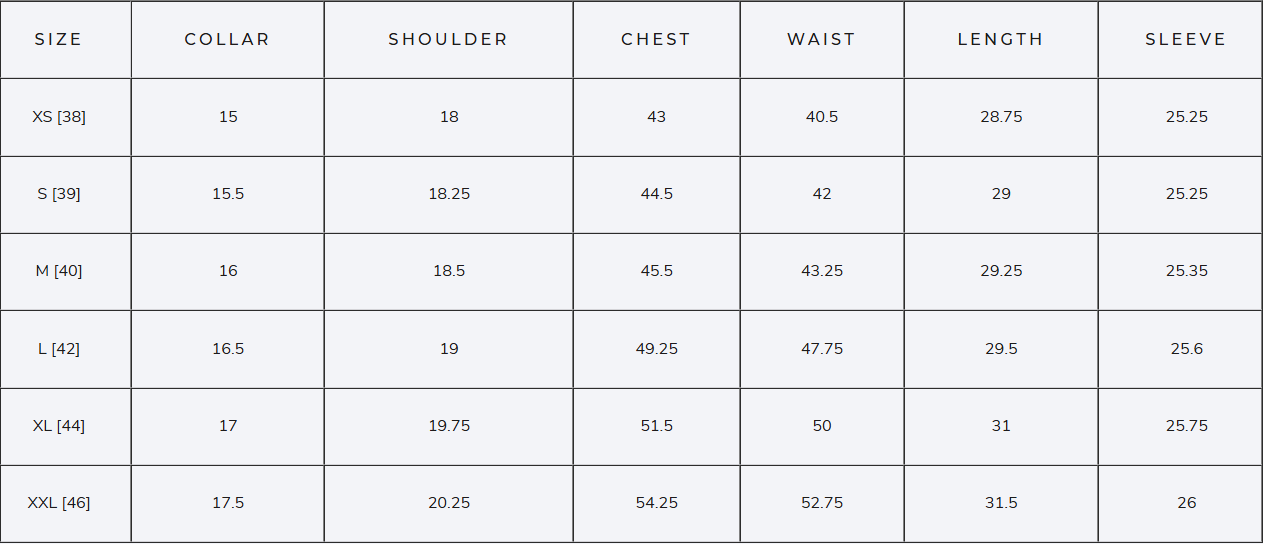Click the COLLAR column header
This screenshot has width=1263, height=544.
(x=228, y=40)
